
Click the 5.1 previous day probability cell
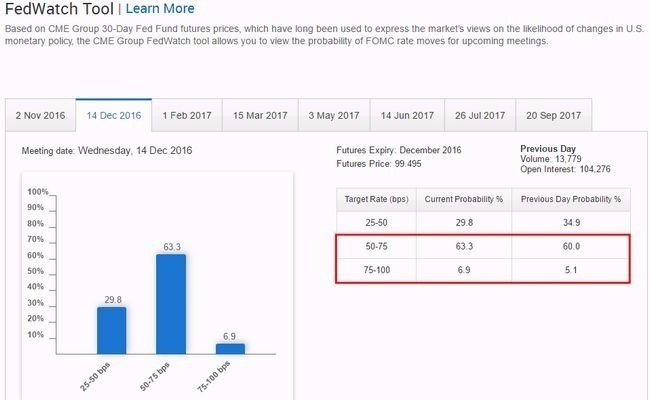(x=571, y=270)
